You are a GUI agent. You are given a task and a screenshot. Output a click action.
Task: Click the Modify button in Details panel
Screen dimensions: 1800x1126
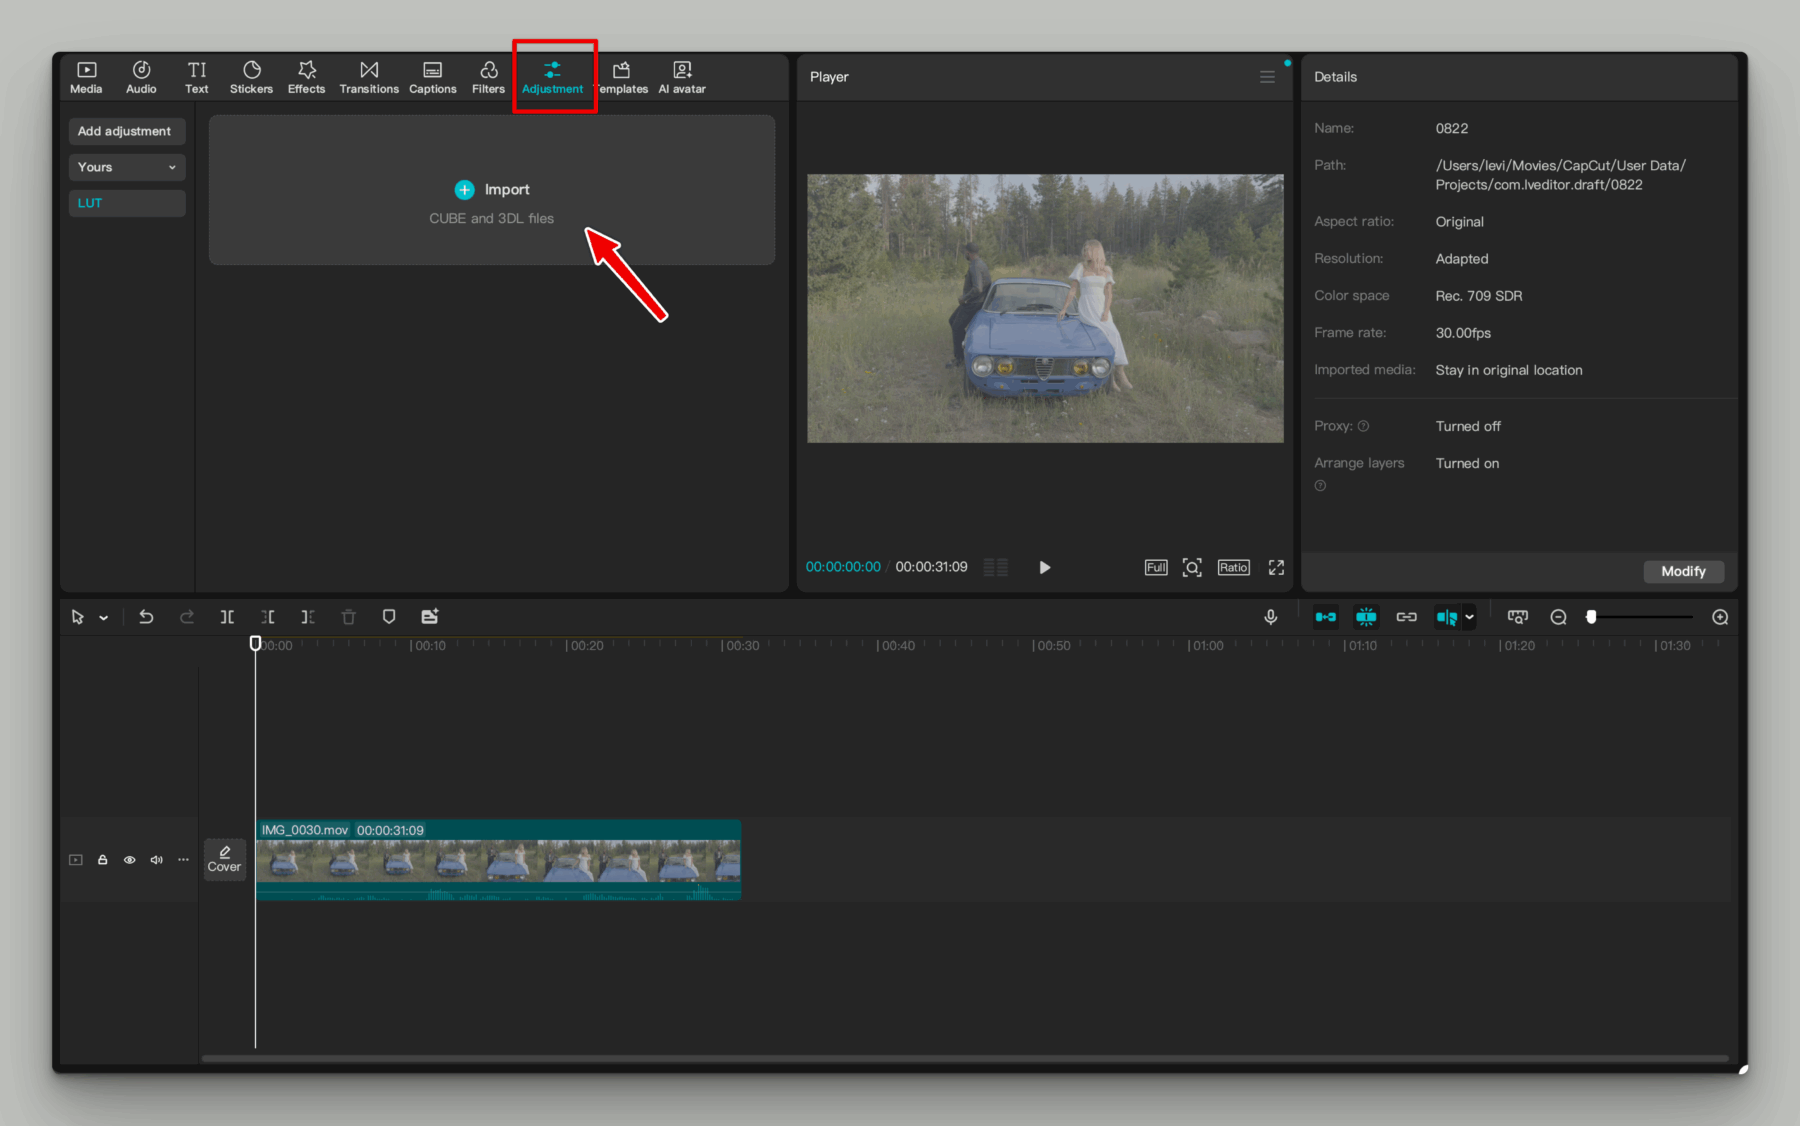click(1683, 571)
